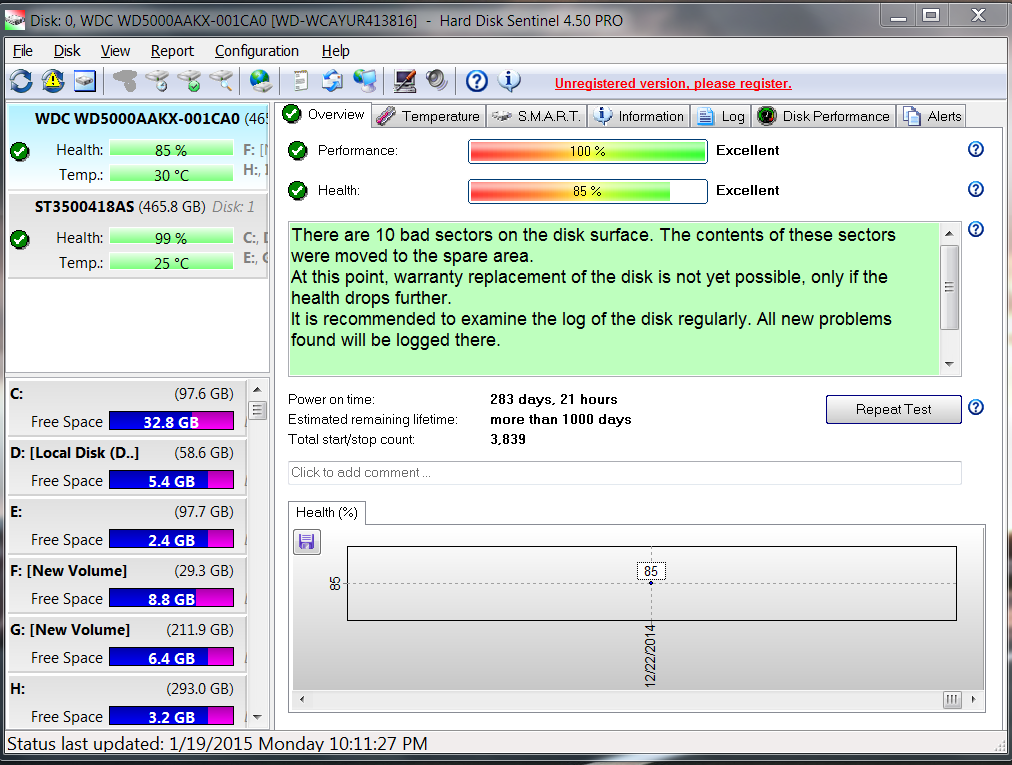Viewport: 1012px width, 765px height.
Task: Switch to the Disk Performance tab
Action: click(824, 116)
